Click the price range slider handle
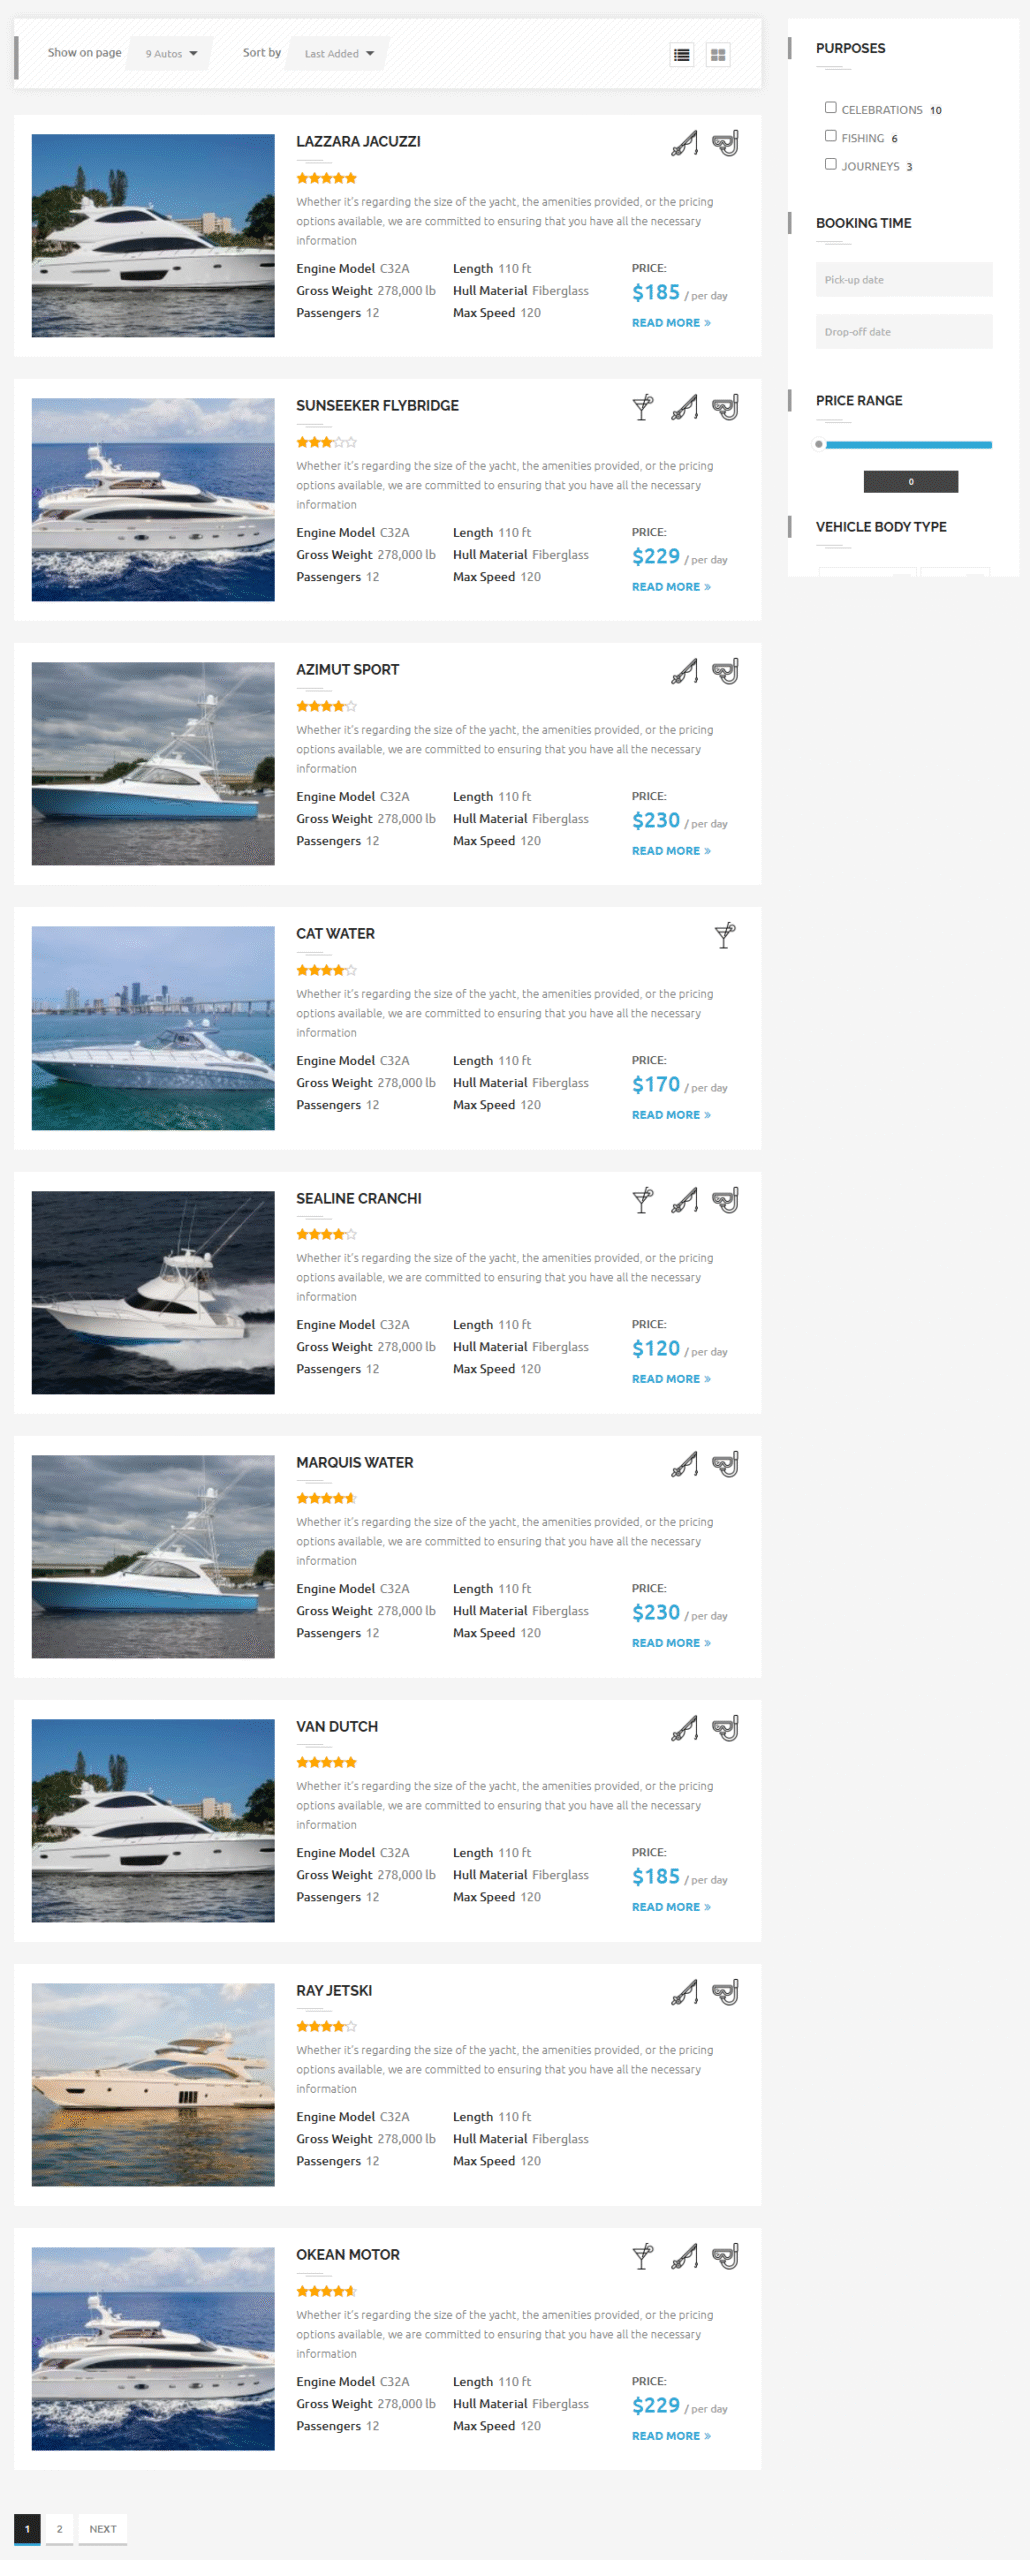1030x2560 pixels. tap(819, 444)
